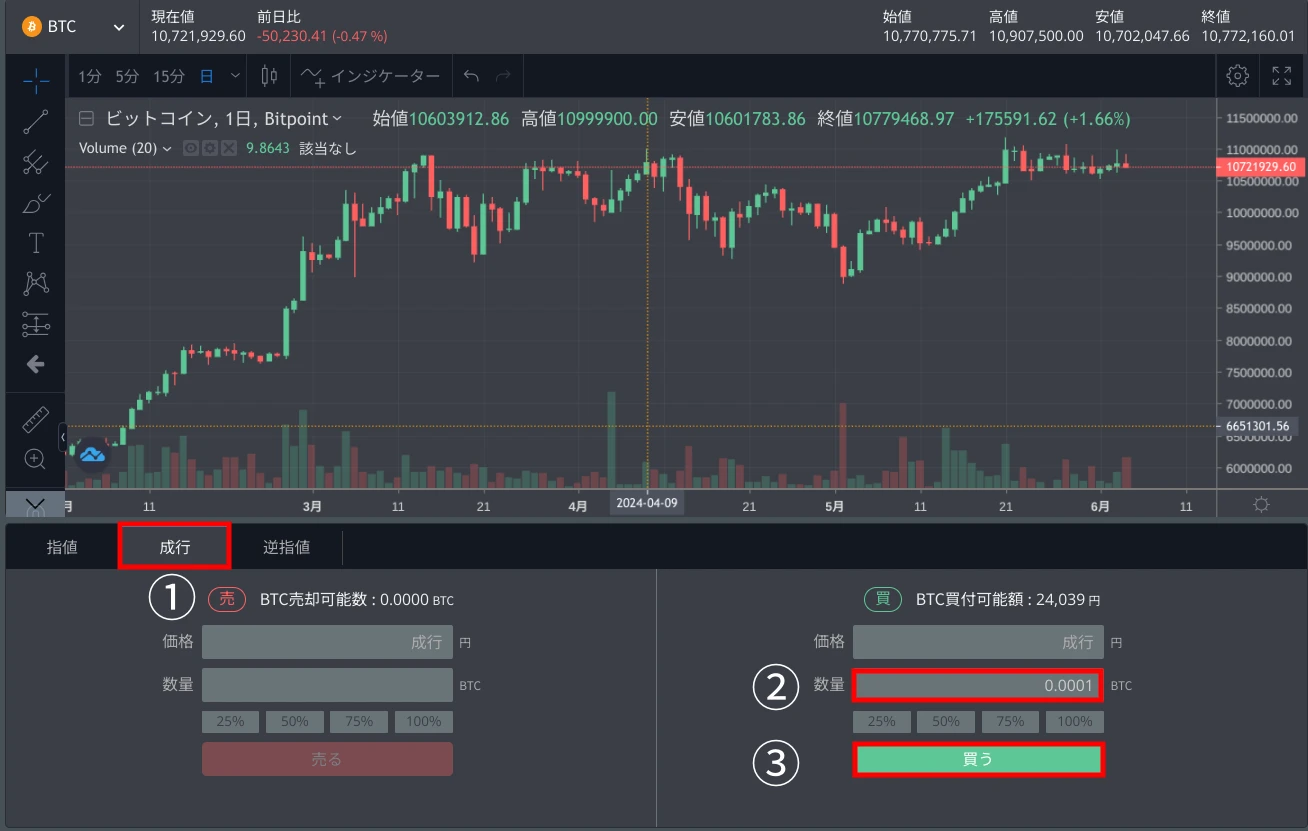This screenshot has width=1308, height=831.
Task: Expand the Bitpoint symbol legend chevron
Action: 337,119
